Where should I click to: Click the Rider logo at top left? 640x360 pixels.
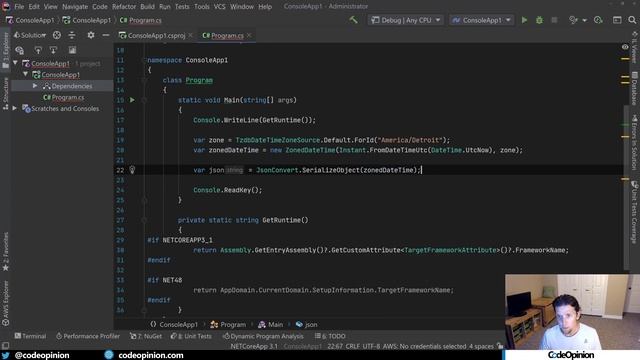click(x=6, y=6)
